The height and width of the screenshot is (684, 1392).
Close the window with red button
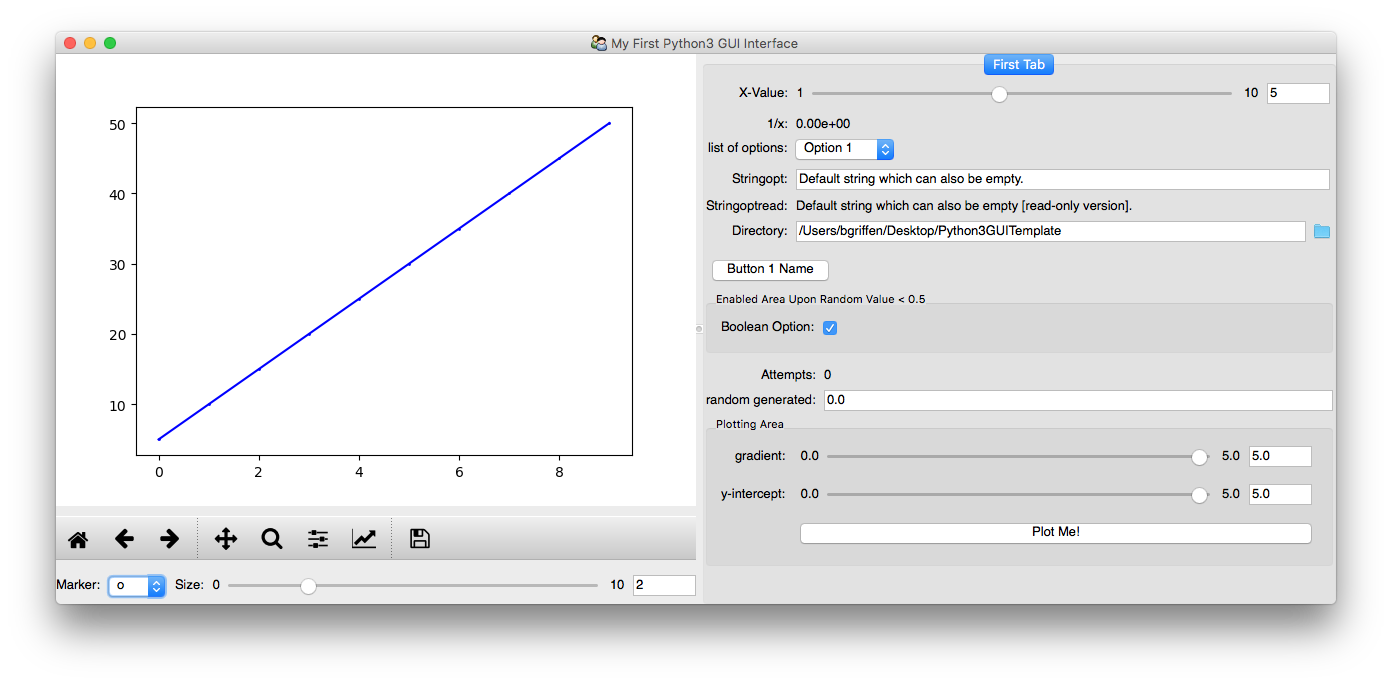pos(70,43)
